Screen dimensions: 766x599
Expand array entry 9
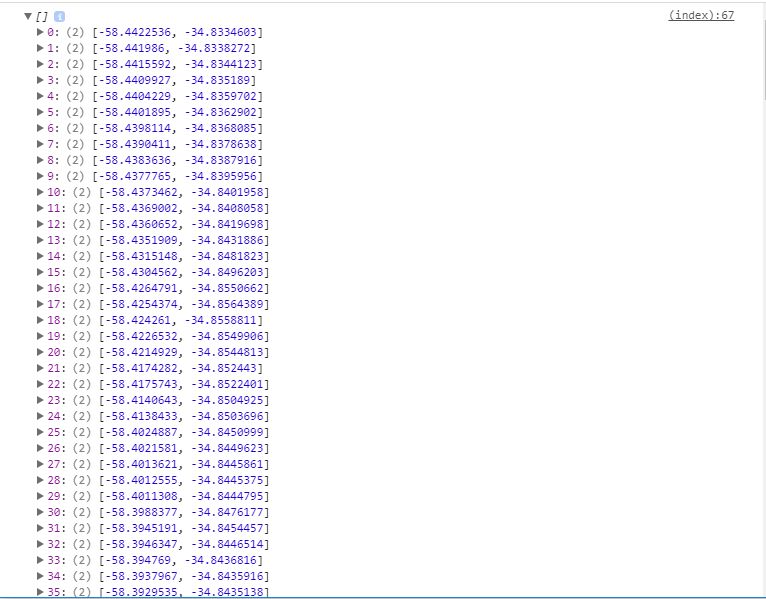coord(40,176)
